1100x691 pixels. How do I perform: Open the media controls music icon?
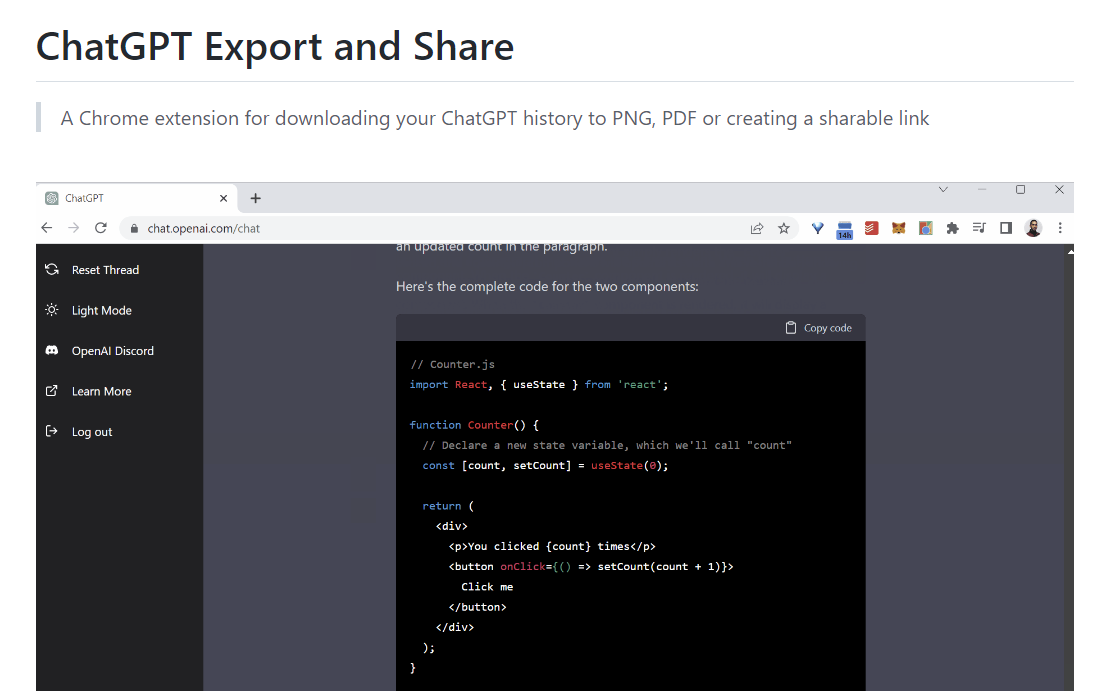979,228
